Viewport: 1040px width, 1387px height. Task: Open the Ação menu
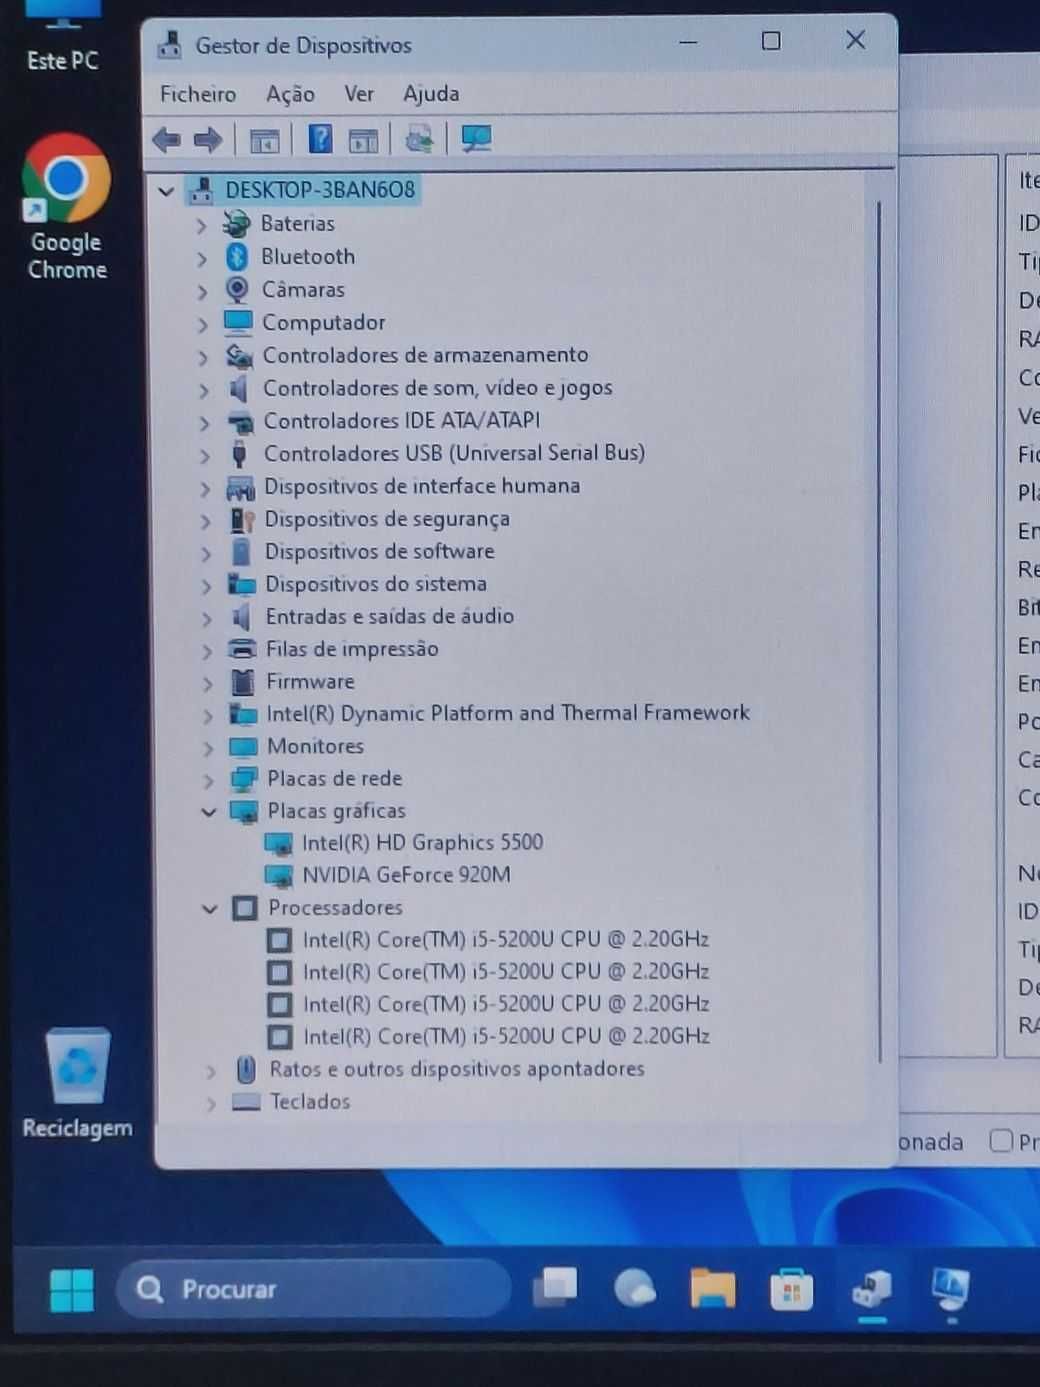pos(290,94)
